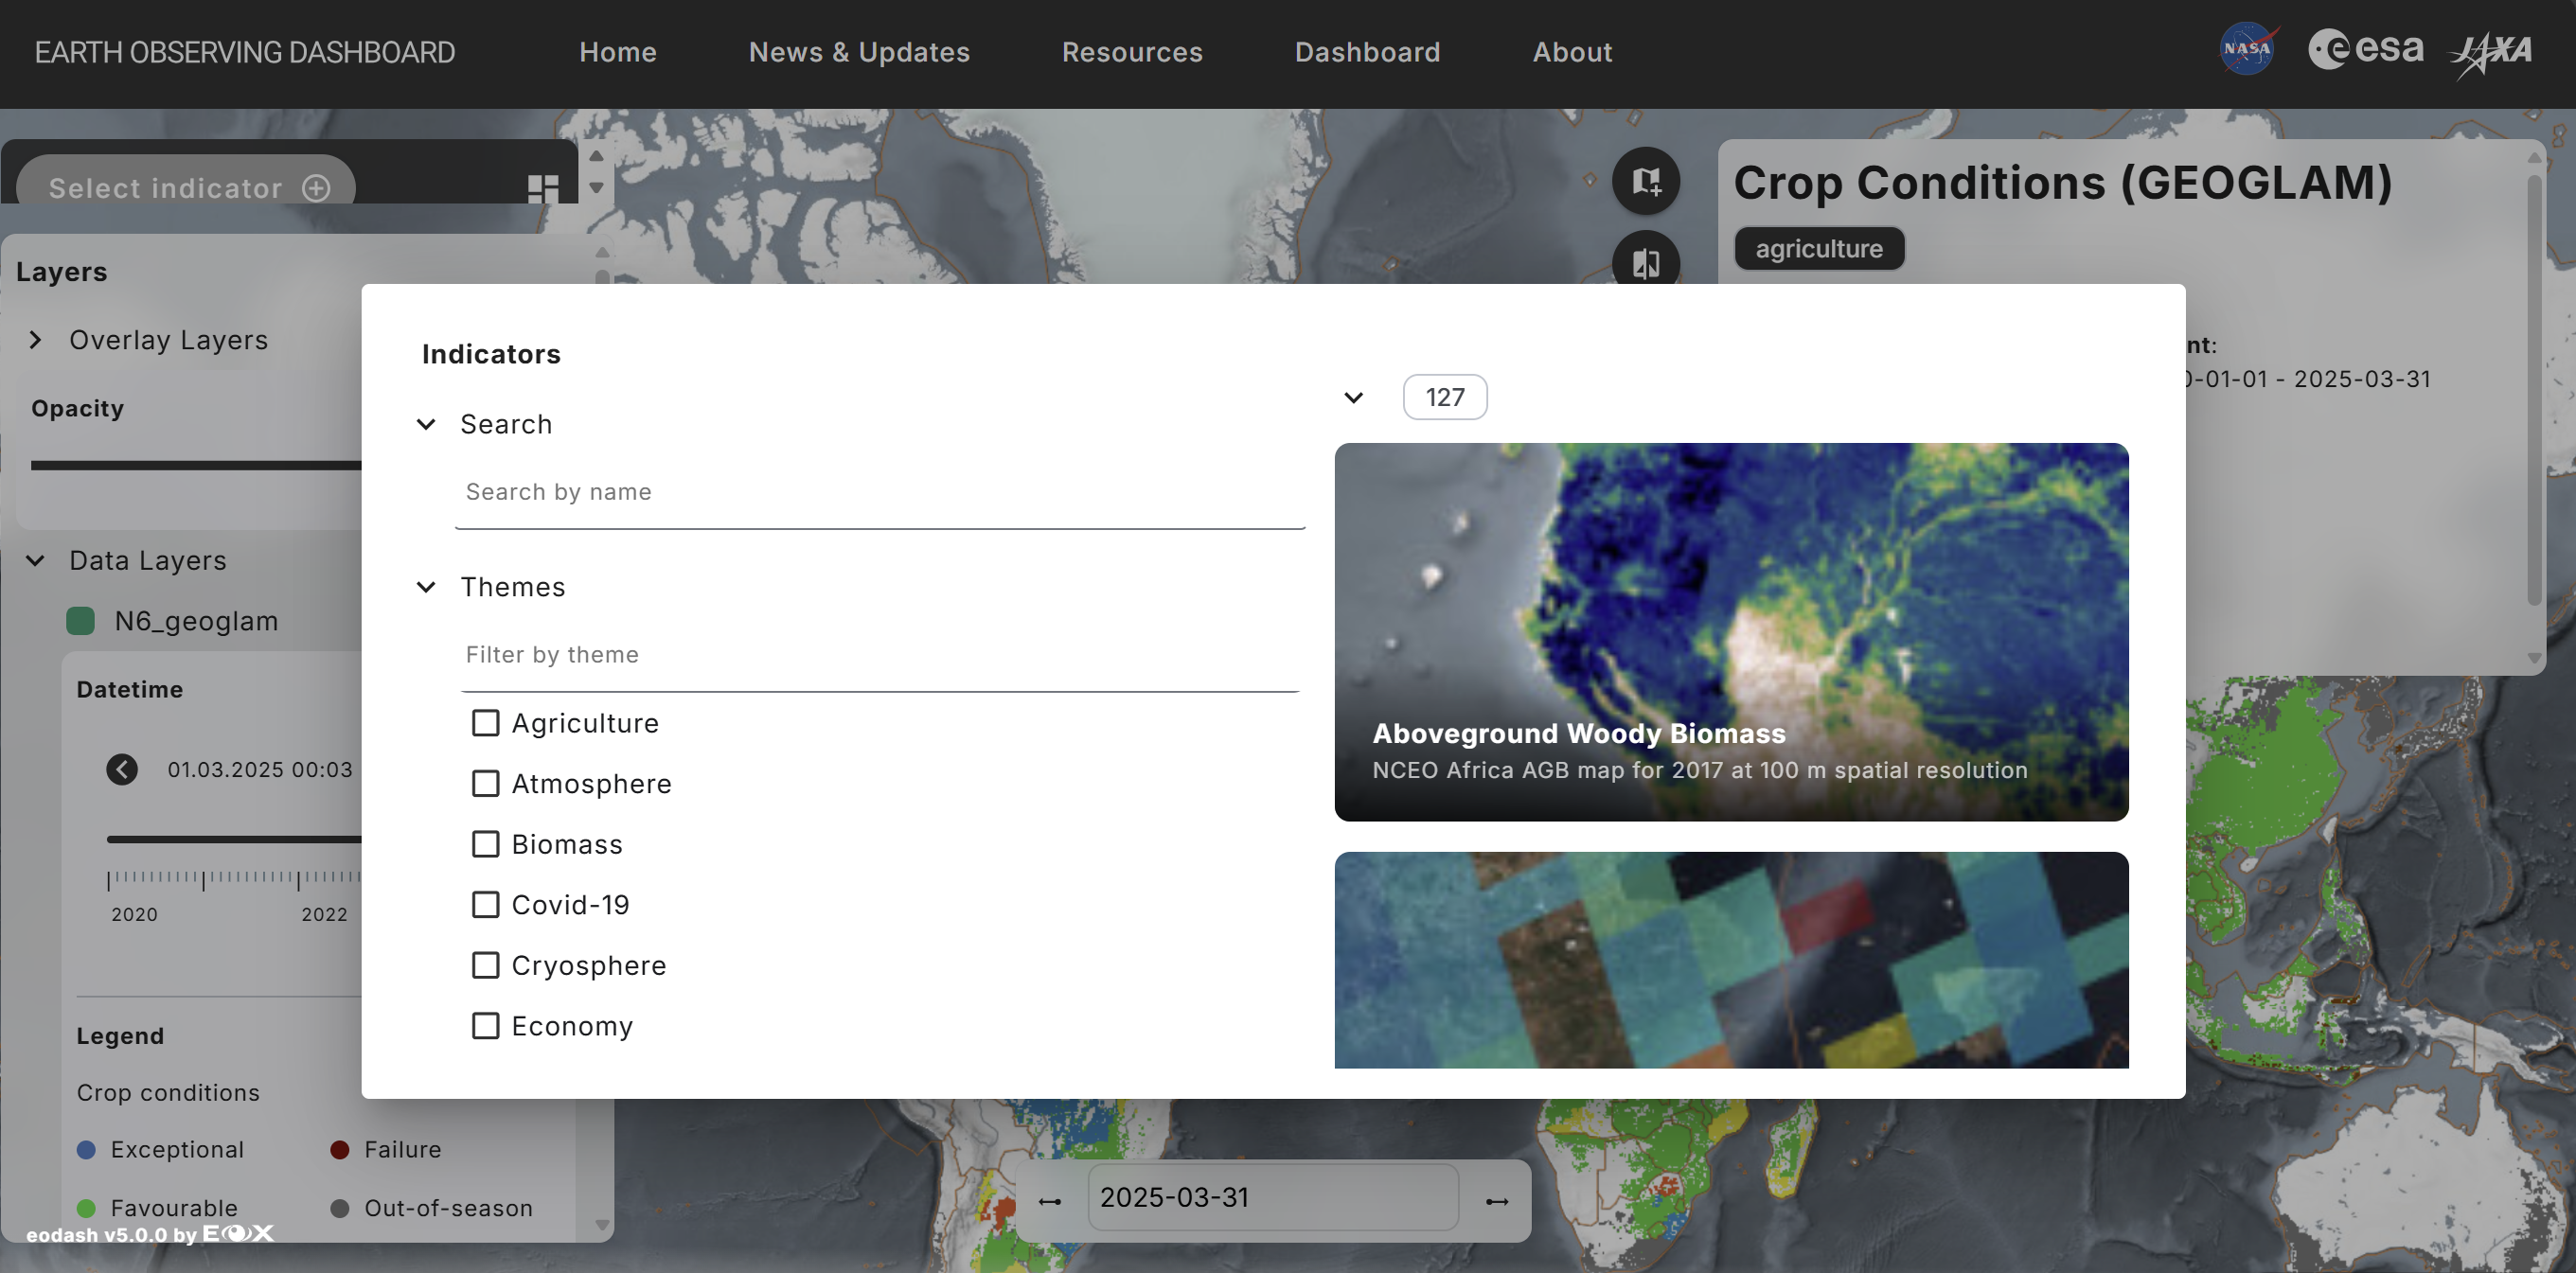Click the Crop conditions legend title
Screen dimensions: 2576x1273
[x=168, y=1092]
